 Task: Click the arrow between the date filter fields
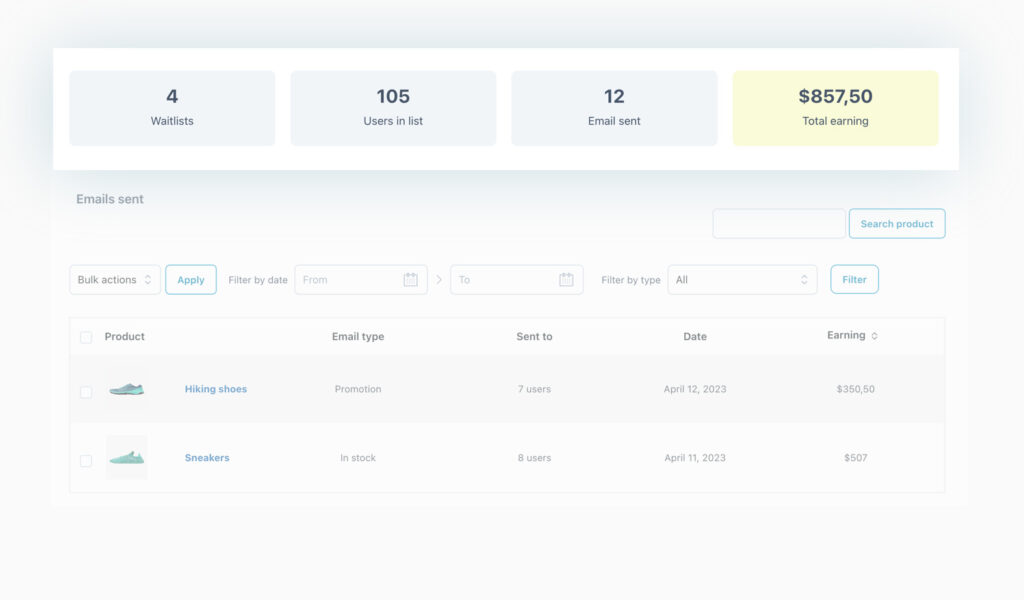coord(439,280)
